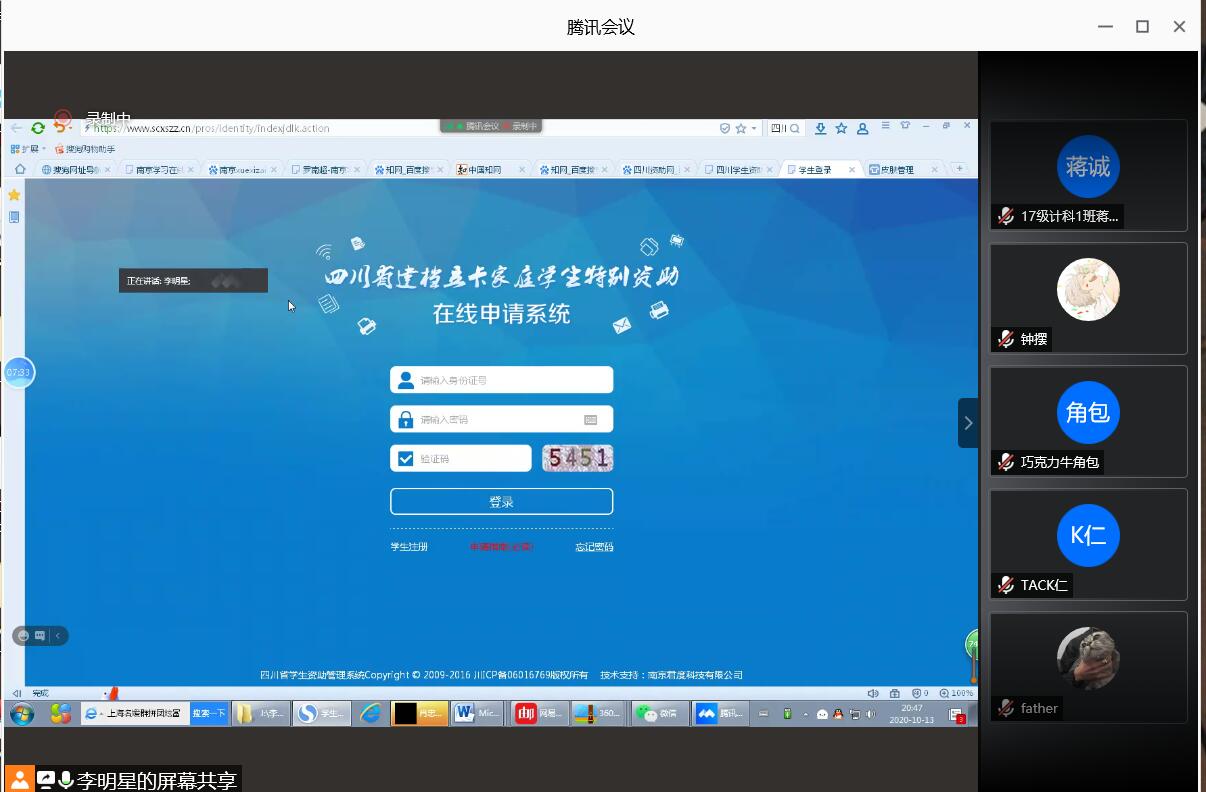Screen dimensions: 1206x792
Task: Switch to the 四川学生资助 tab
Action: [738, 170]
